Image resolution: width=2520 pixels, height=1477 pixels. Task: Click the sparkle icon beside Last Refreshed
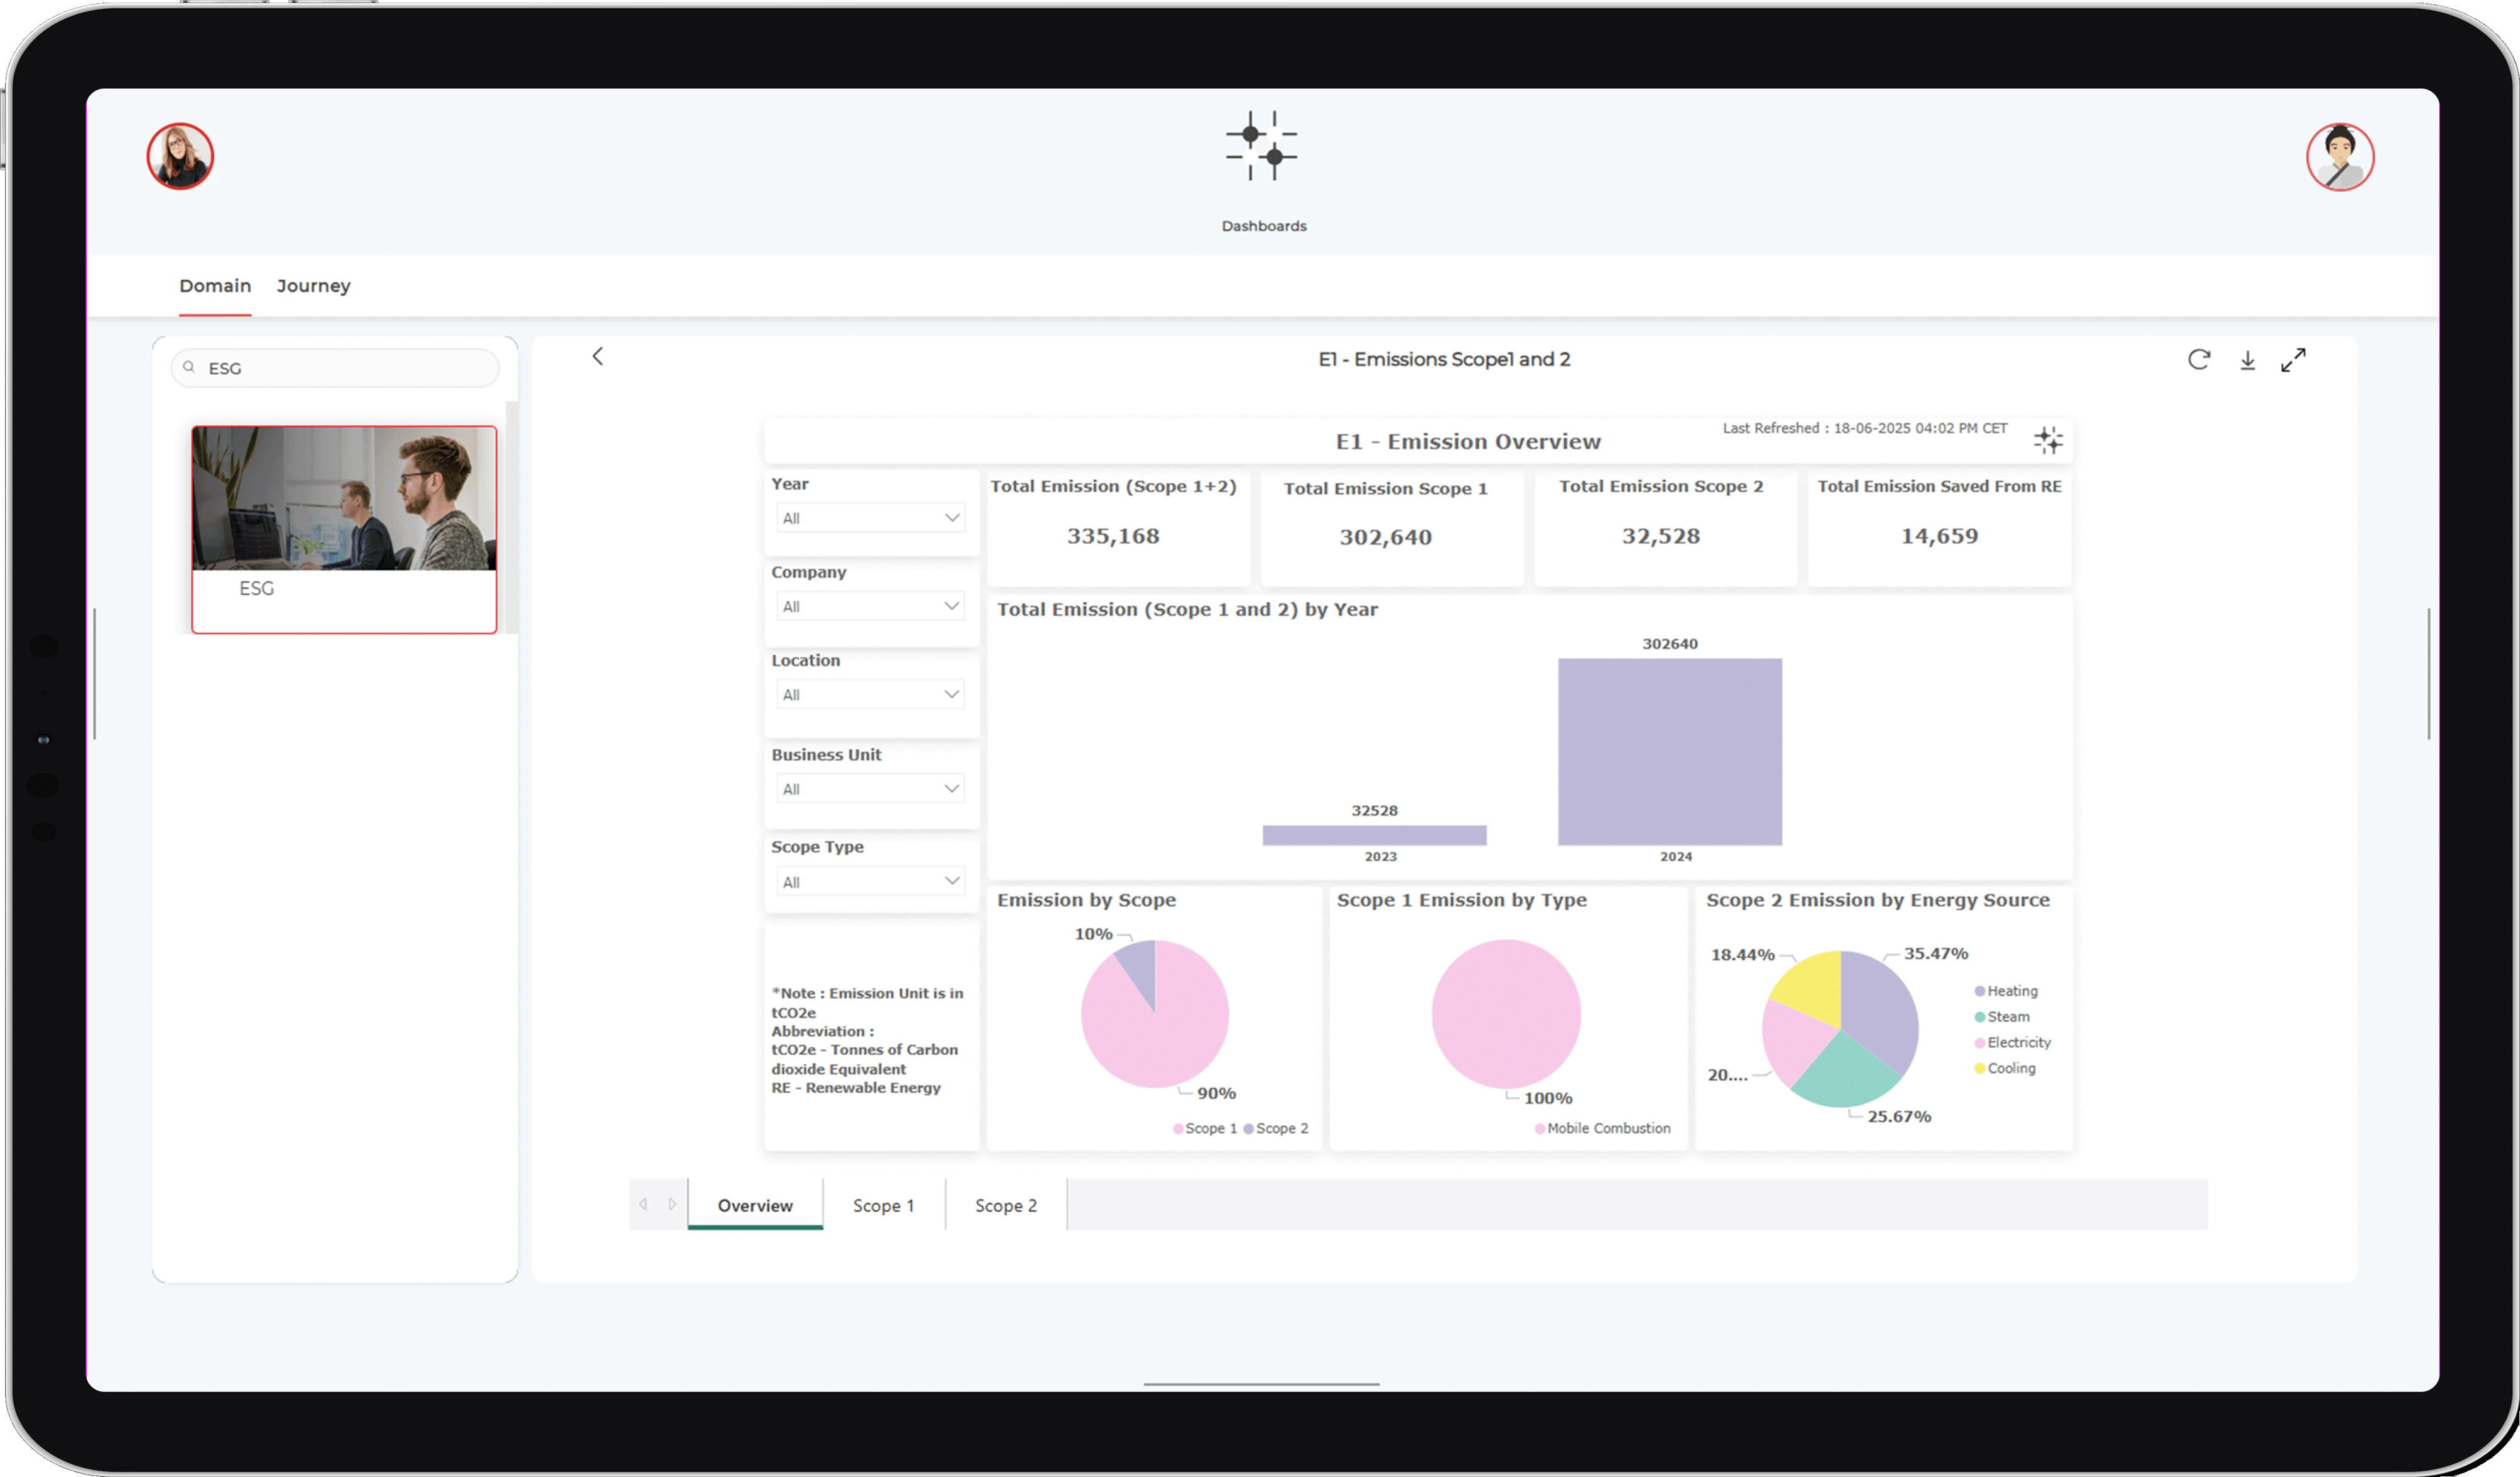coord(2048,440)
